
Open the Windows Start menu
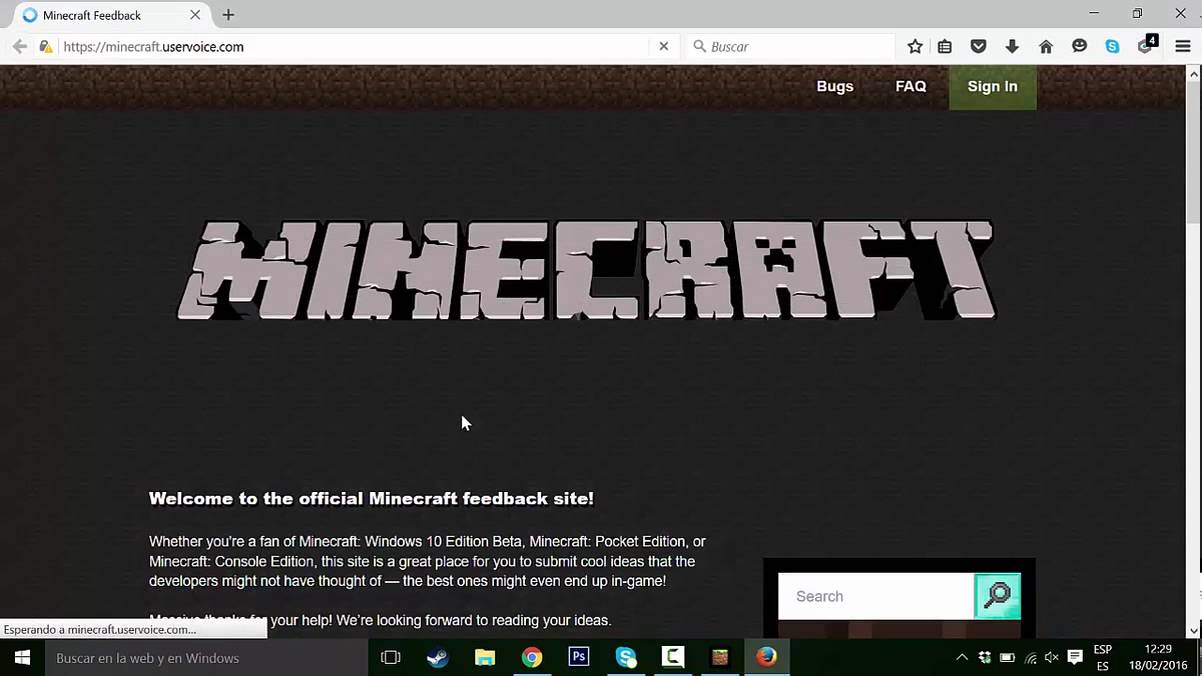(x=21, y=657)
